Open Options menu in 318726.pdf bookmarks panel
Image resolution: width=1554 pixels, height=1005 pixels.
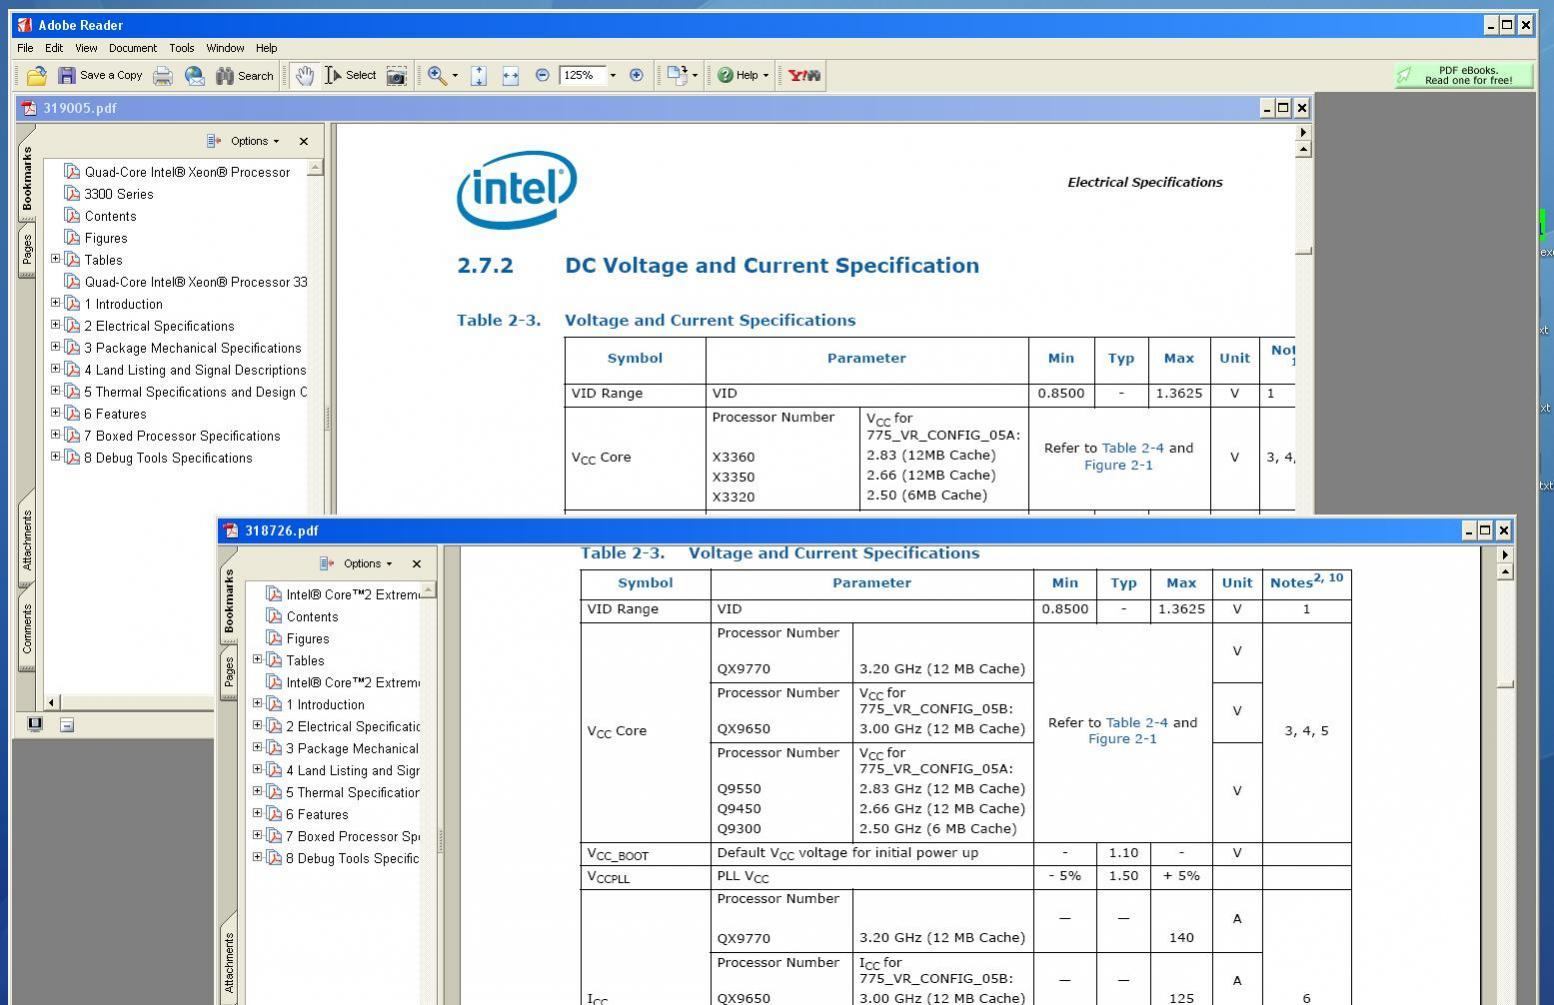[x=356, y=564]
